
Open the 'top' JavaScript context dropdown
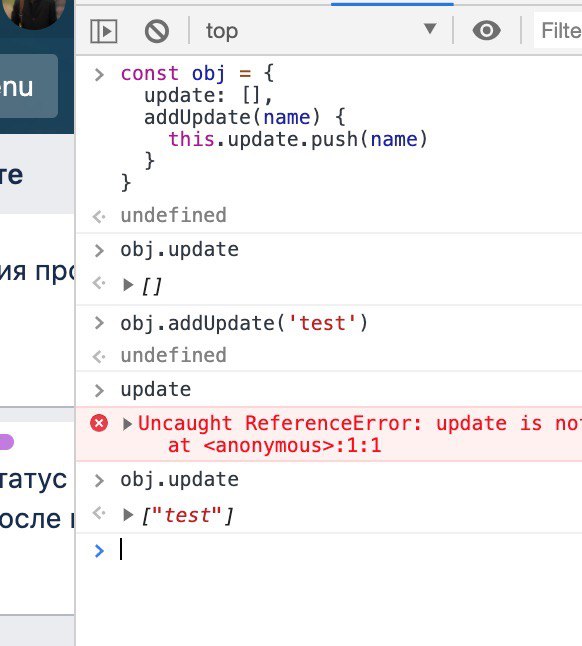click(x=320, y=30)
